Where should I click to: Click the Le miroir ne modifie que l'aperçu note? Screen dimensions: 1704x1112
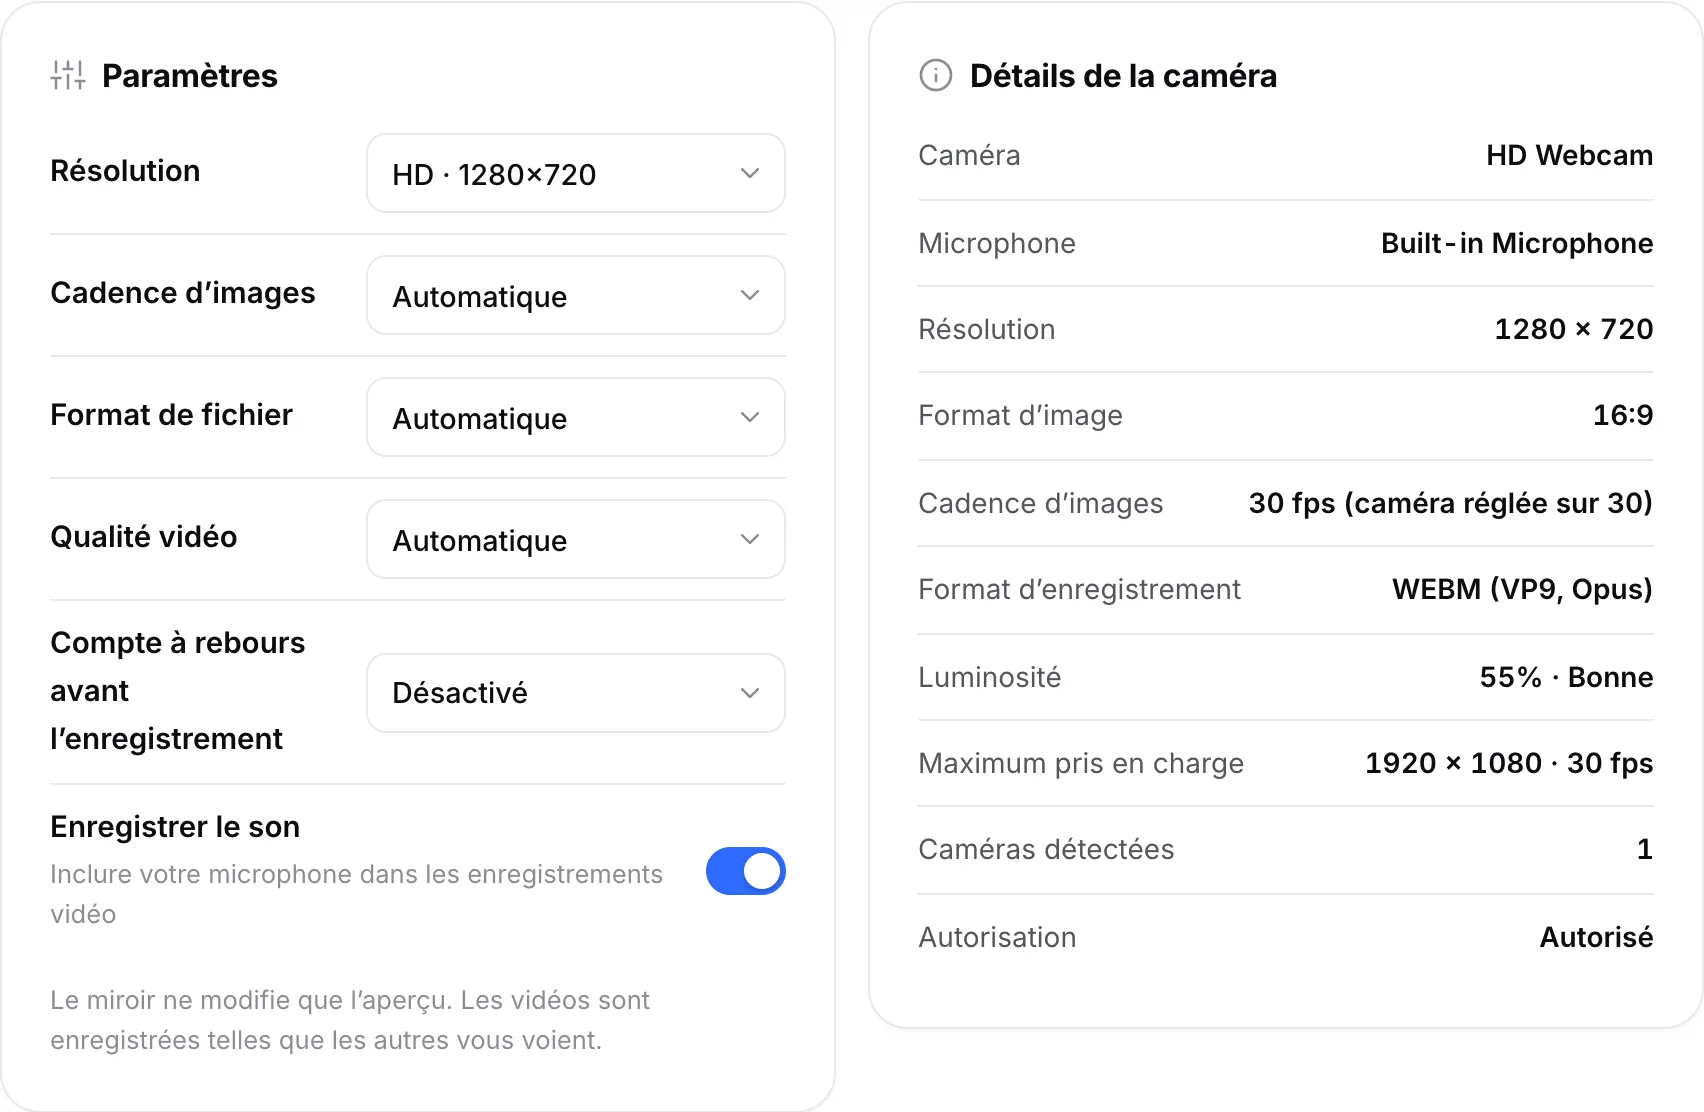point(350,1020)
